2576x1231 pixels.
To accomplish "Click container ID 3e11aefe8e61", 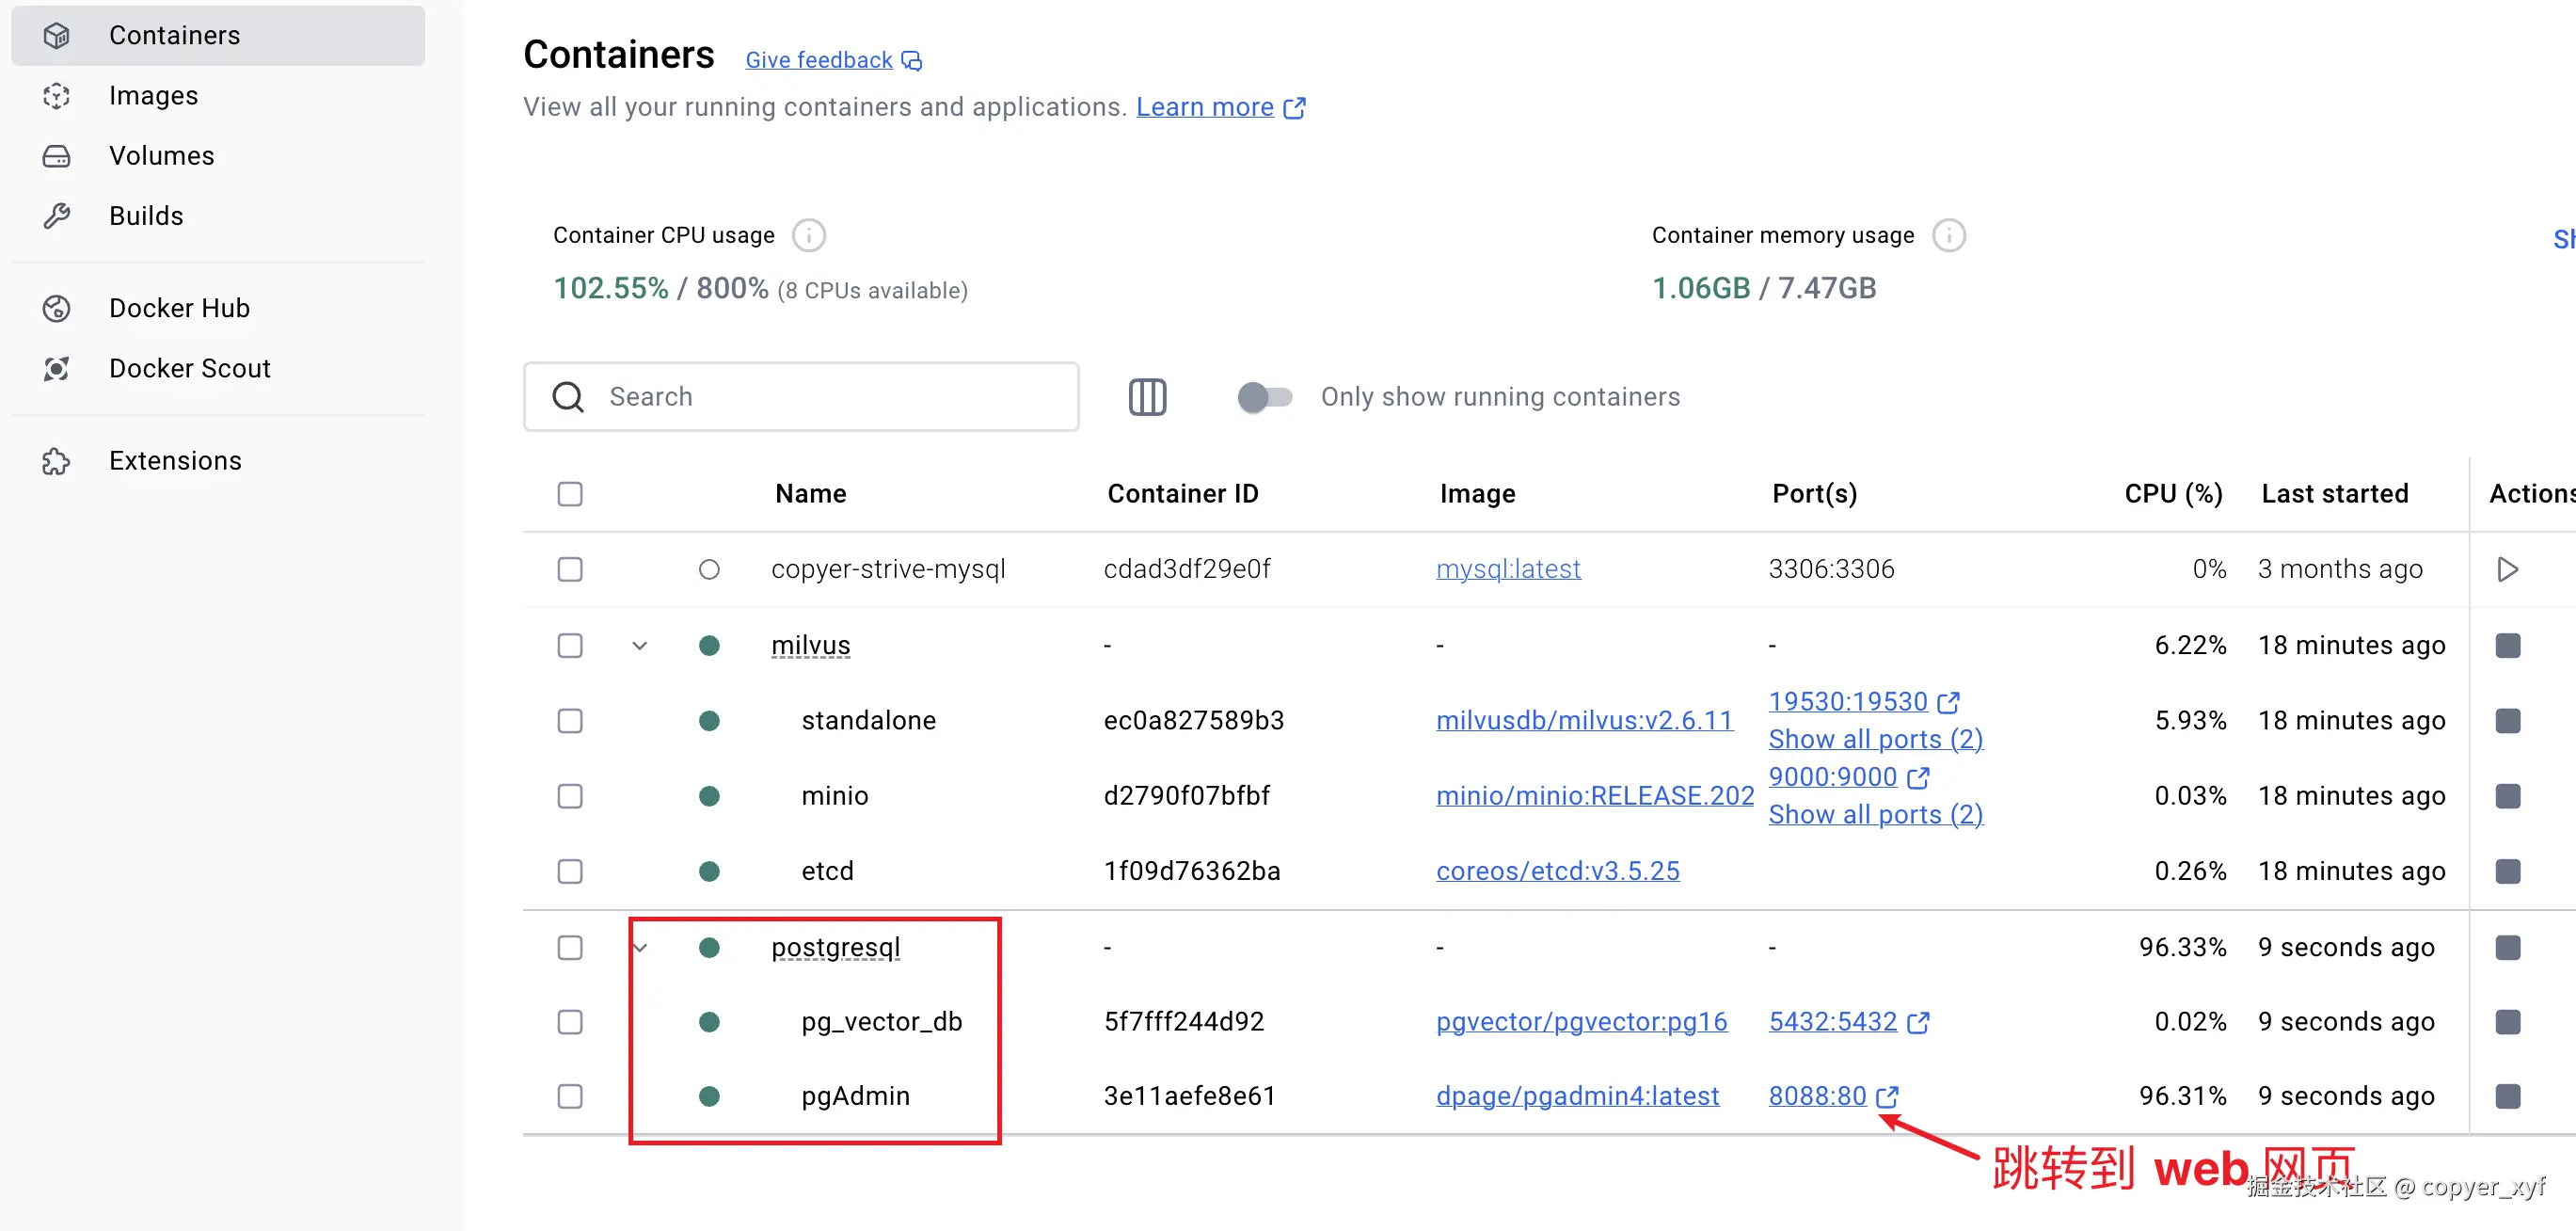I will 1189,1096.
